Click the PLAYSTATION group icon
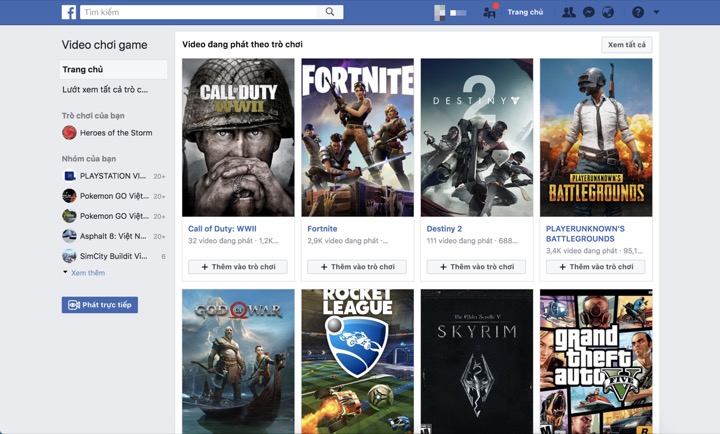This screenshot has height=434, width=720. [x=69, y=176]
